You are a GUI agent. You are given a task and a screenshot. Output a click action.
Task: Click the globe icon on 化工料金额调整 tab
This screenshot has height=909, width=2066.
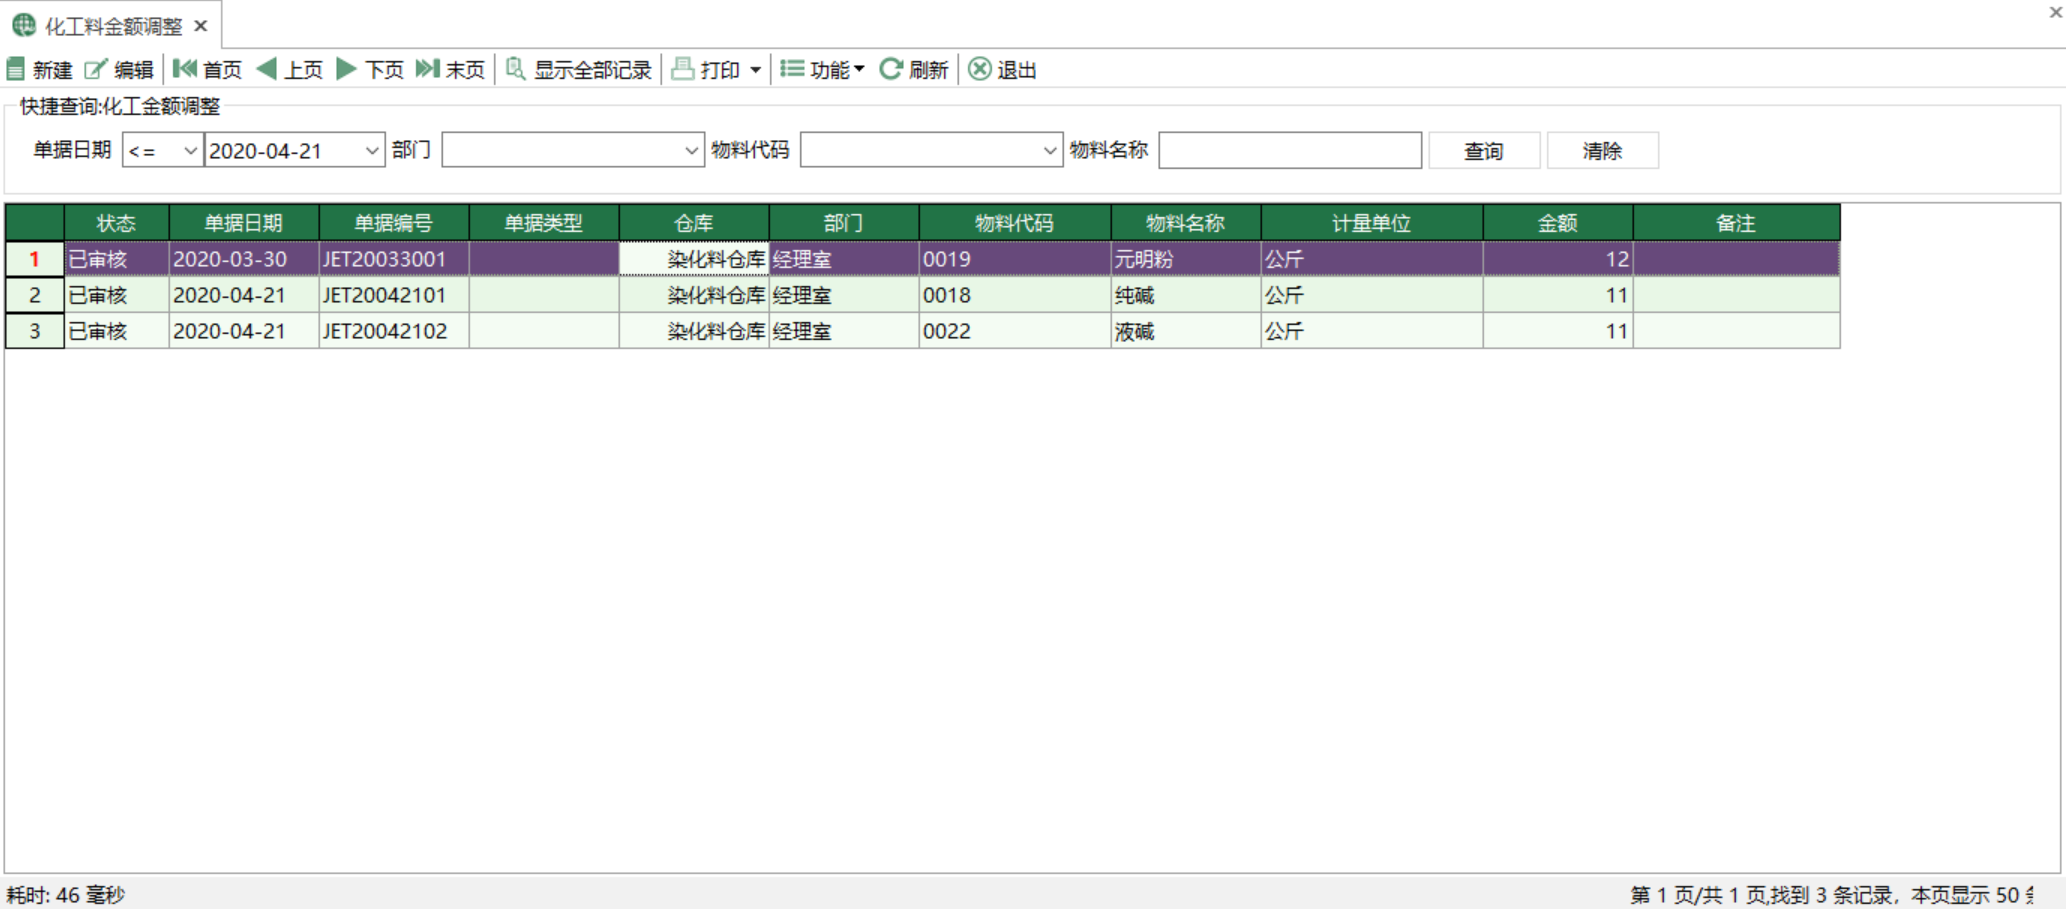click(24, 26)
